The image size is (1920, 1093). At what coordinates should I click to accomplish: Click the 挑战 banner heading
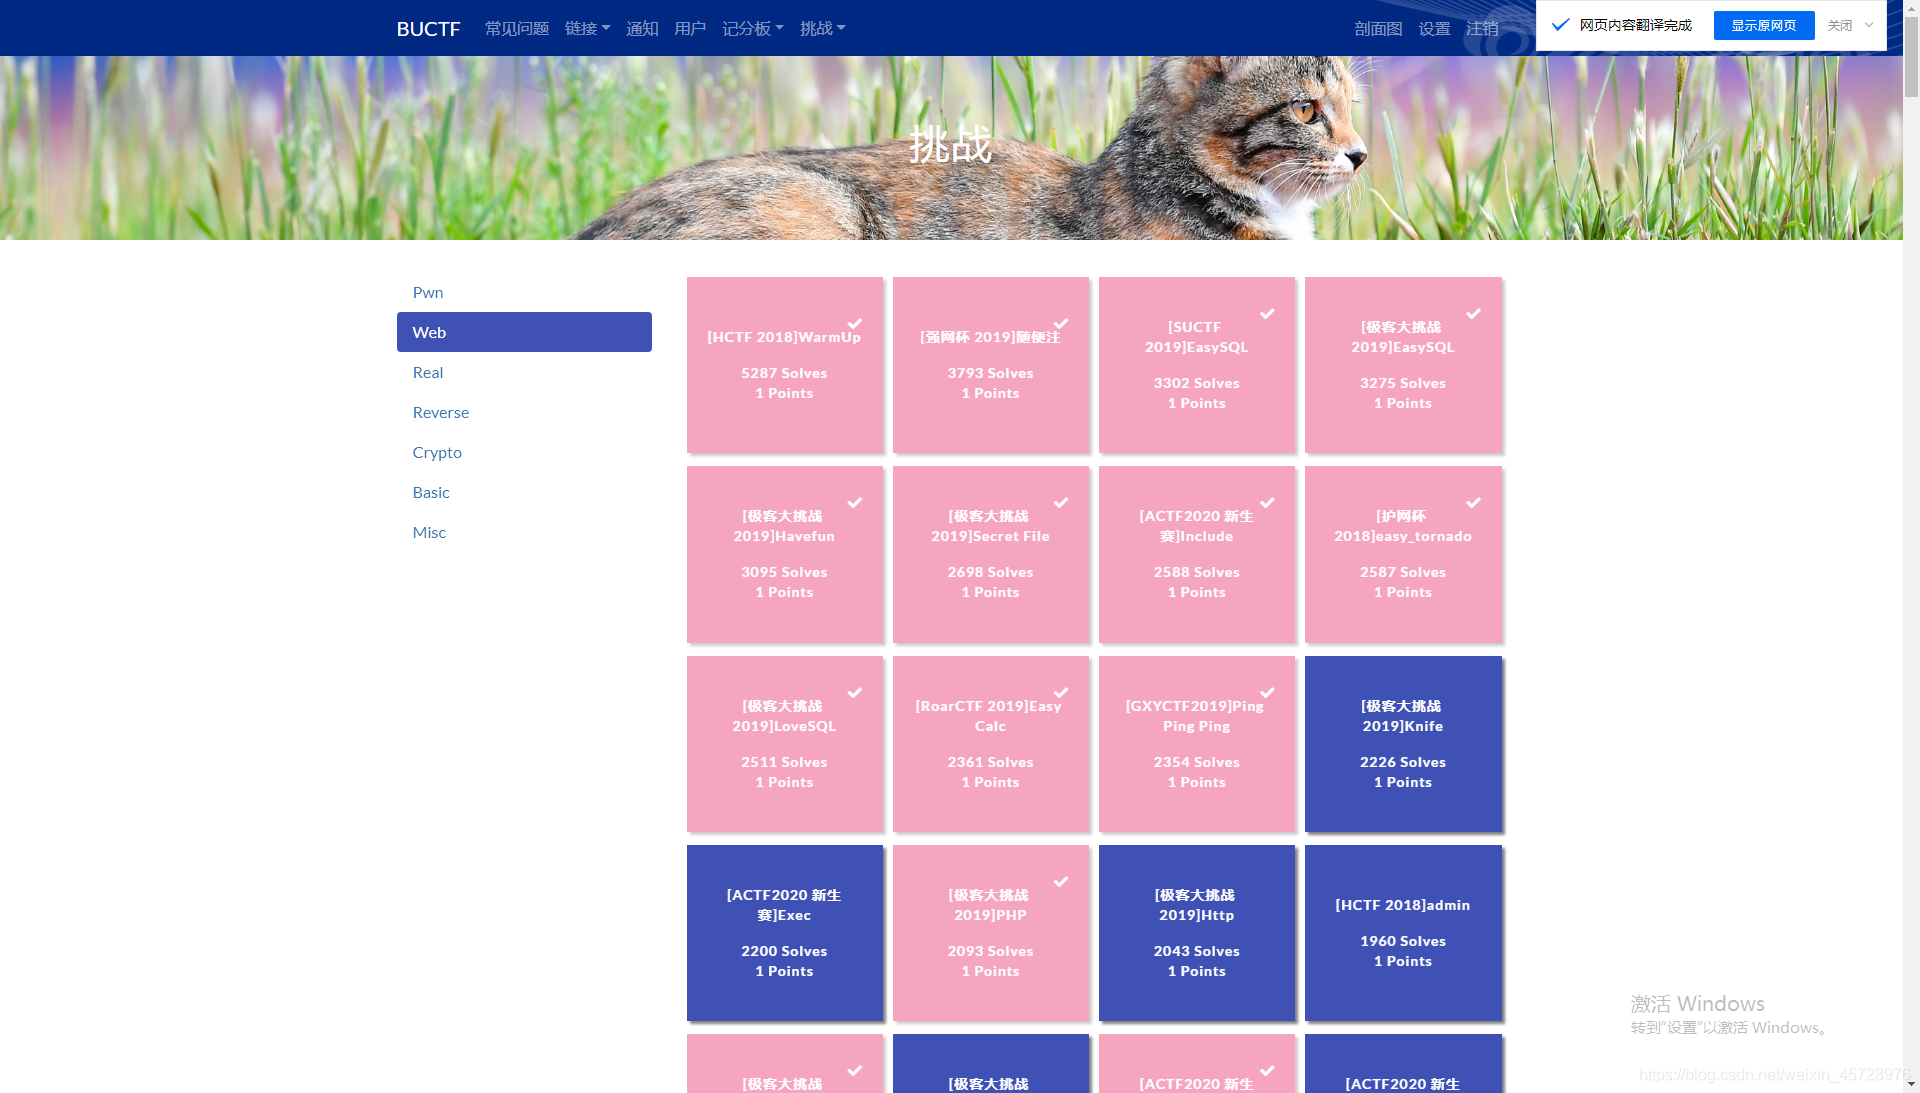[950, 145]
